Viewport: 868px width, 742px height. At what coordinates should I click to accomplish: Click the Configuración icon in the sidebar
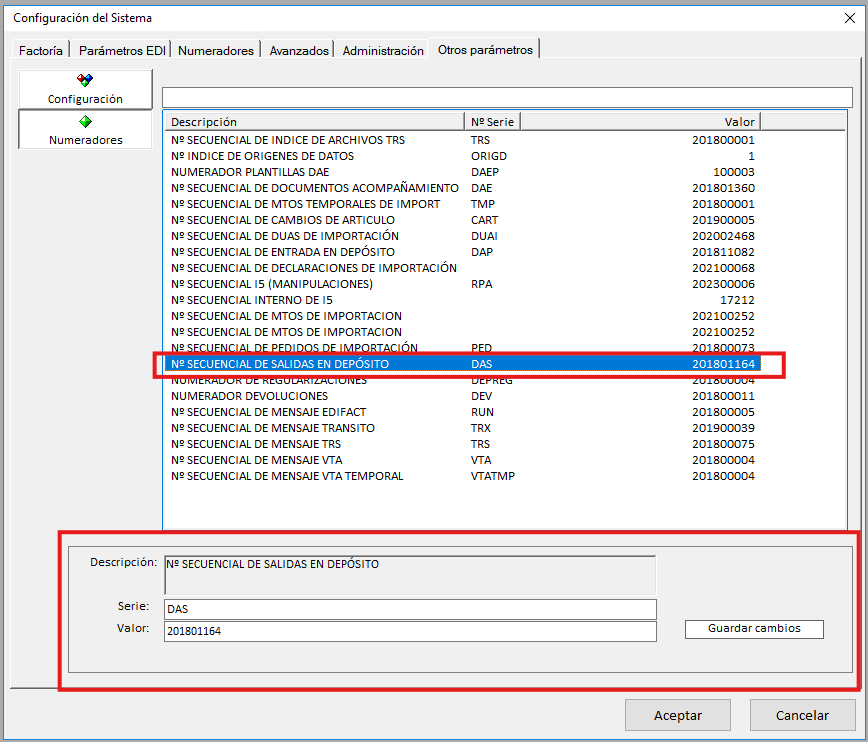coord(85,80)
